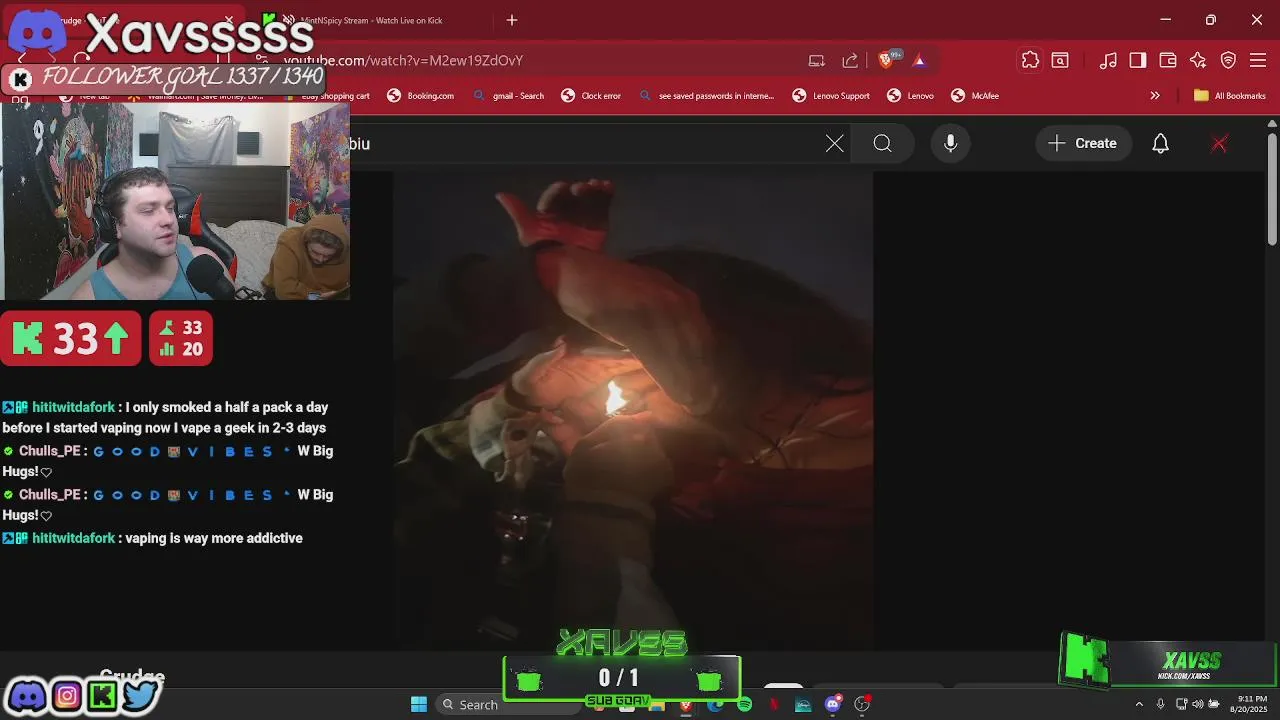
Task: Open the Windows Start menu
Action: pos(419,704)
